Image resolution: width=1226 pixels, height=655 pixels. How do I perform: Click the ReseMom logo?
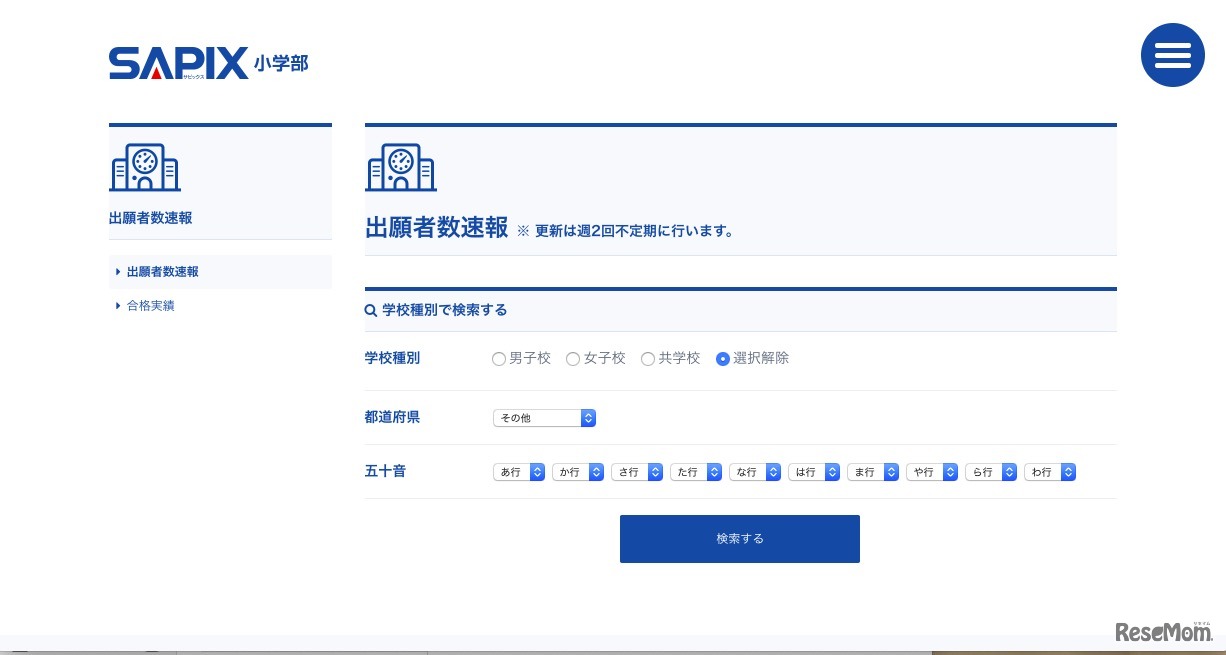coord(1163,632)
